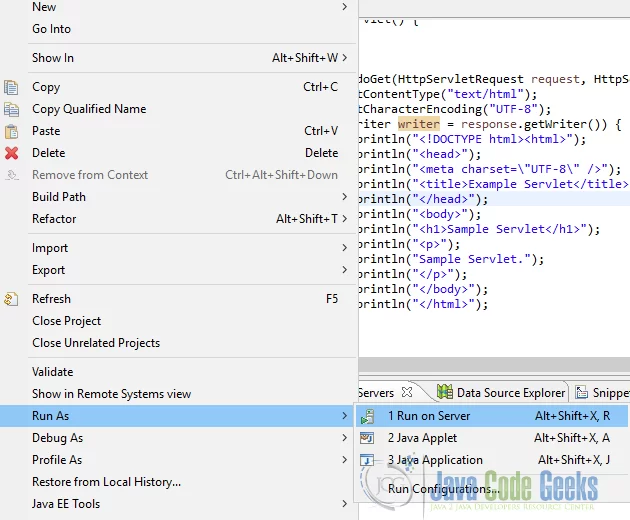Click response.getWriter() in the code
Image resolution: width=630 pixels, height=520 pixels.
[530, 124]
